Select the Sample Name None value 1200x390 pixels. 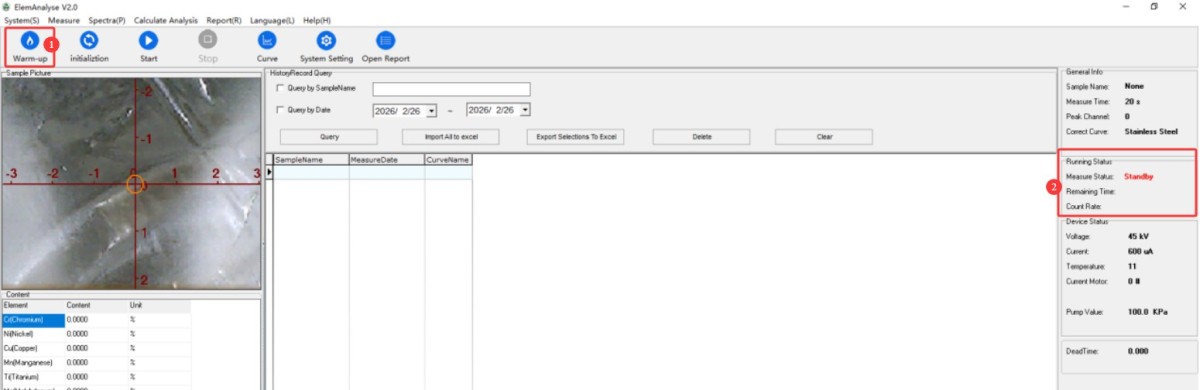pyautogui.click(x=1134, y=86)
